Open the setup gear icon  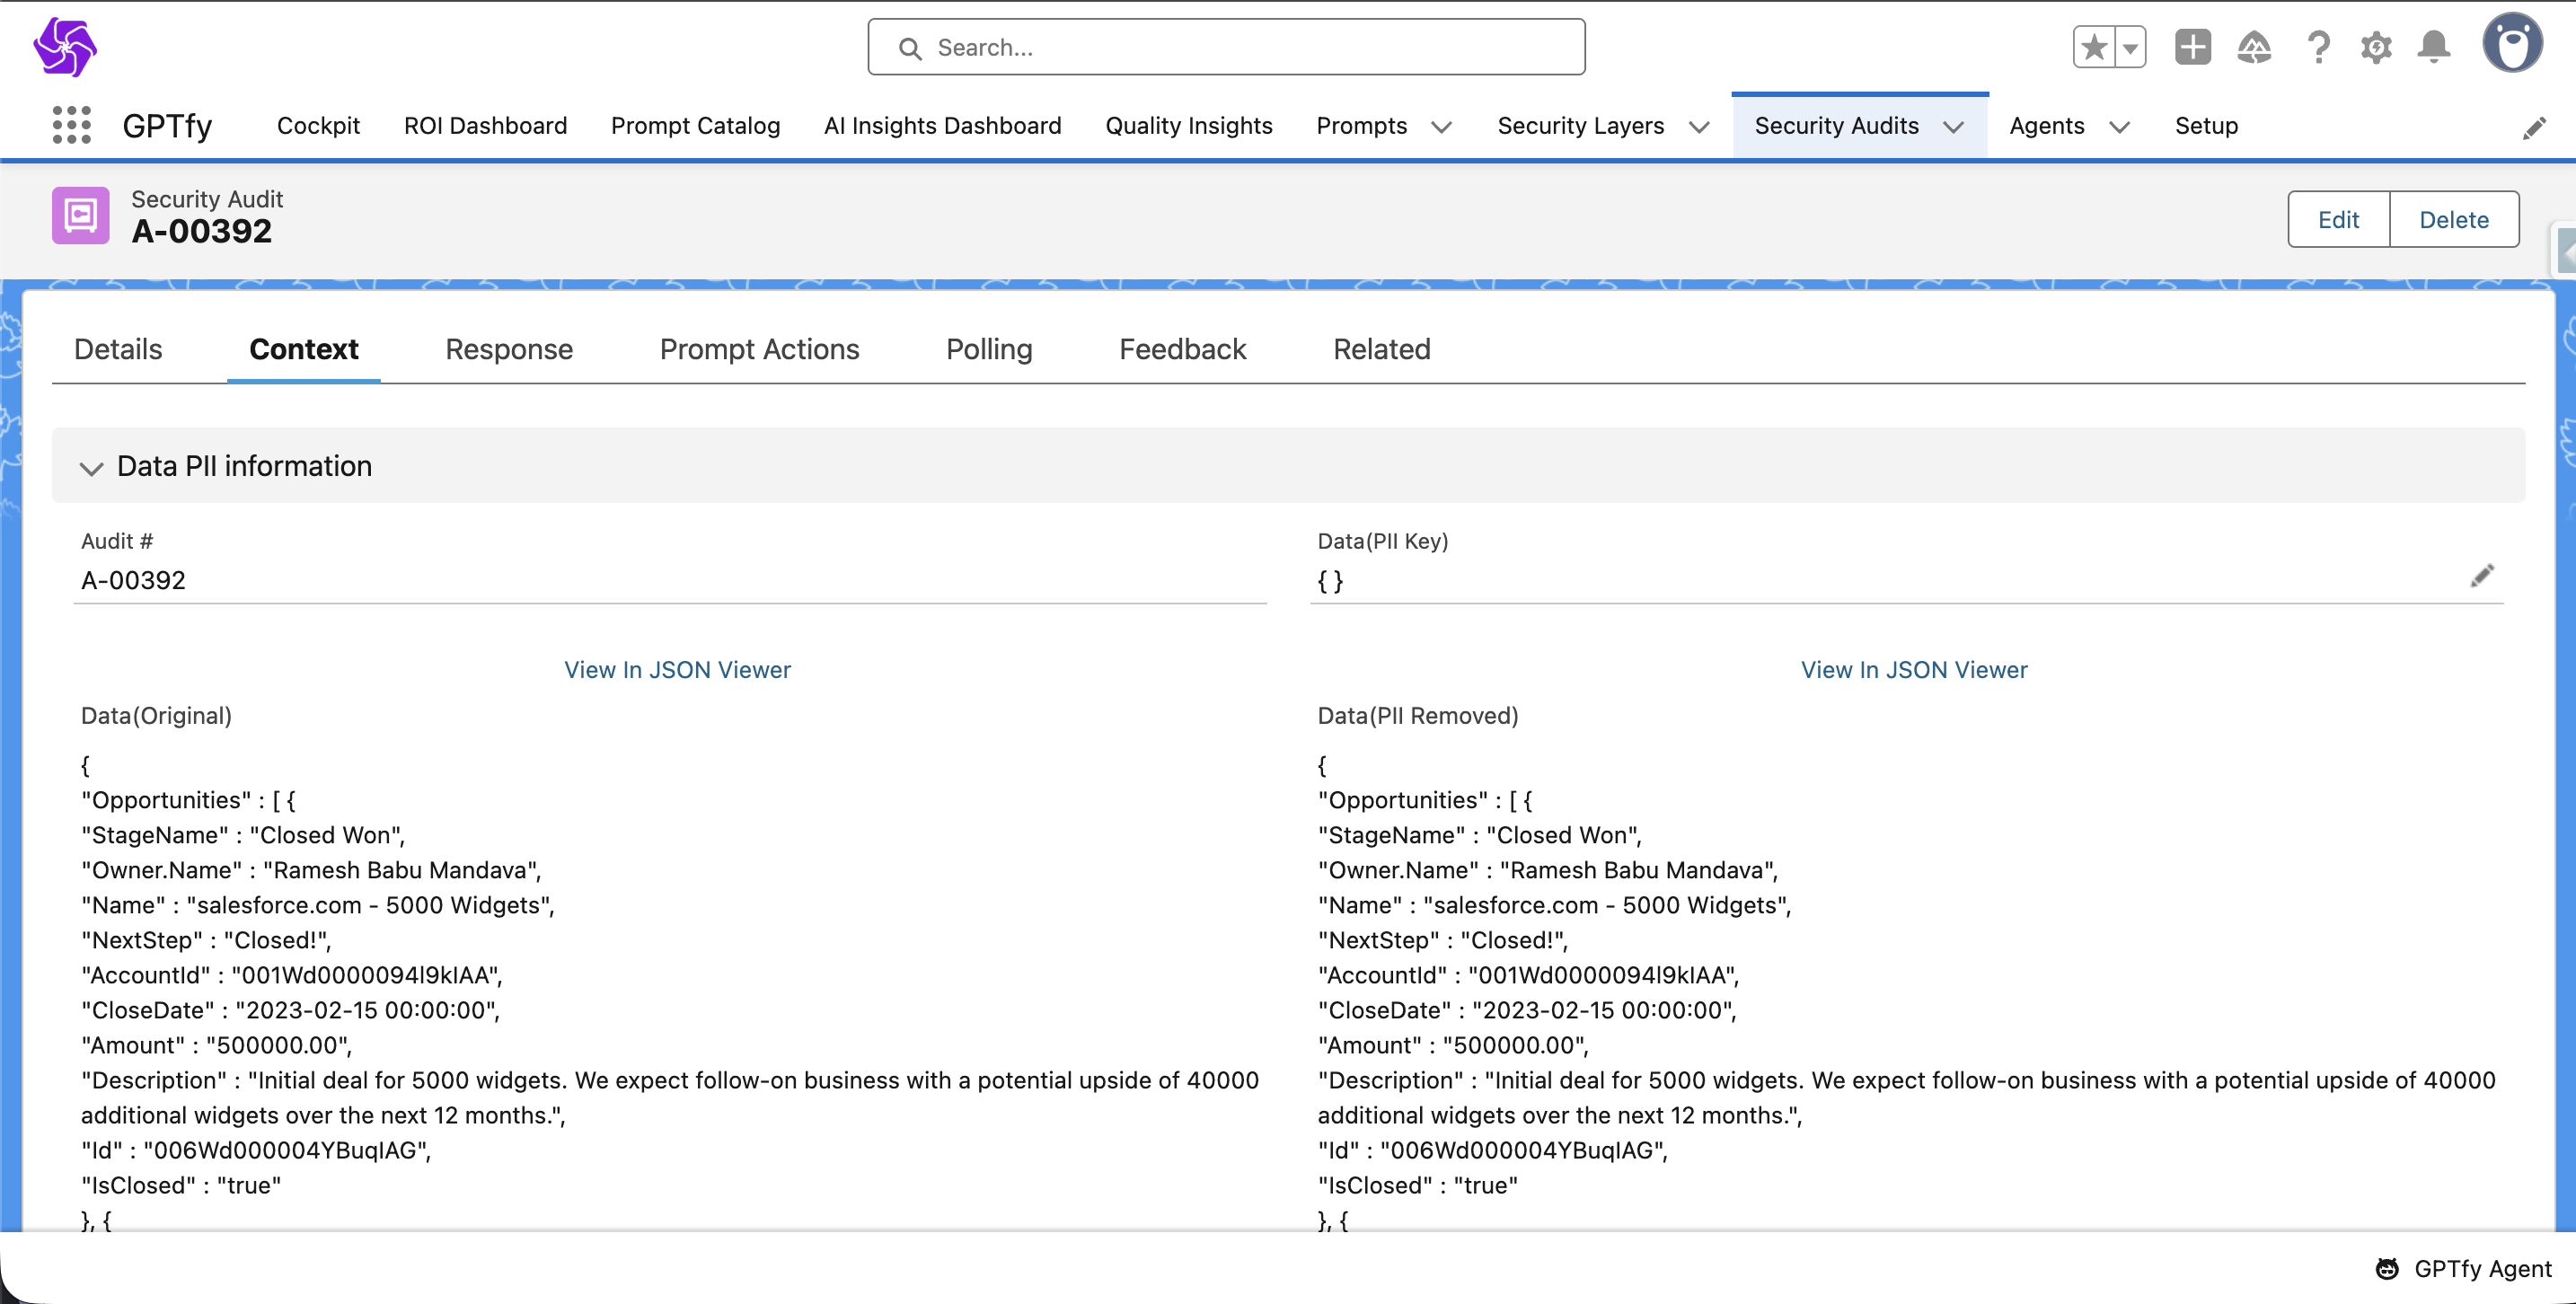click(x=2376, y=47)
